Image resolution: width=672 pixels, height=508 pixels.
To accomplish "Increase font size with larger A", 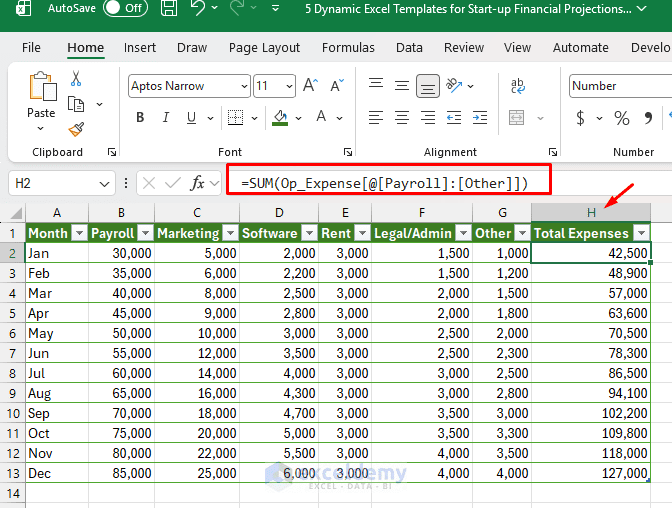I will pos(310,86).
